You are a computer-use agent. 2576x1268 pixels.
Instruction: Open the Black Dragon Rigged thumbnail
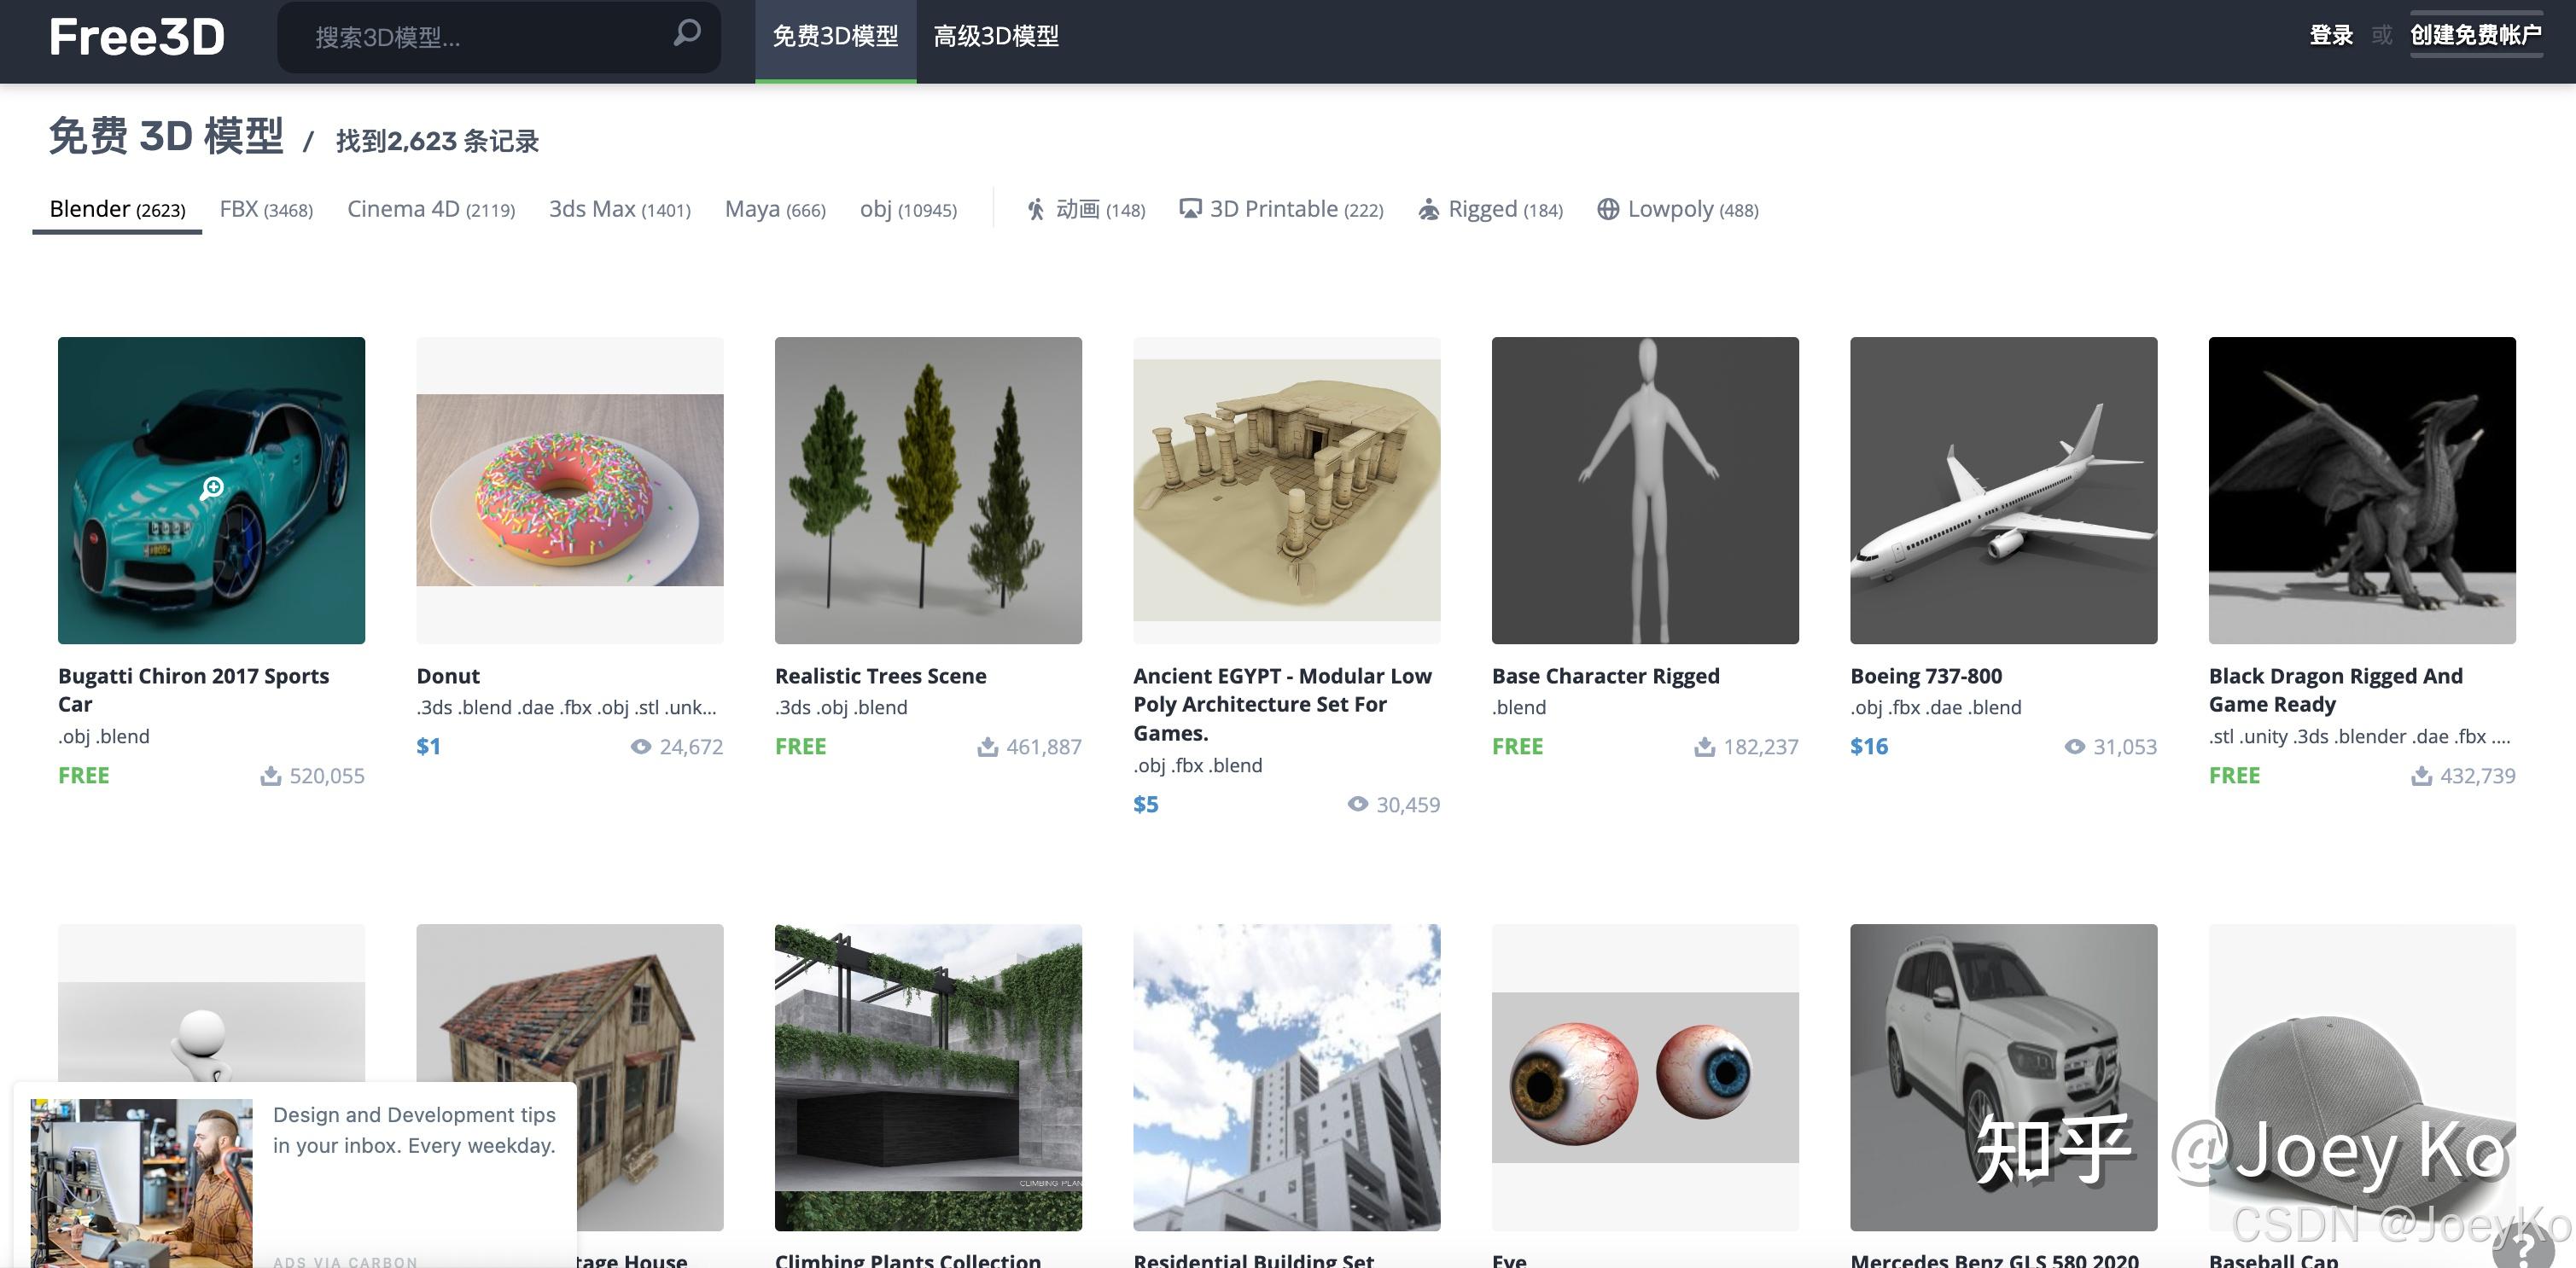click(2361, 491)
